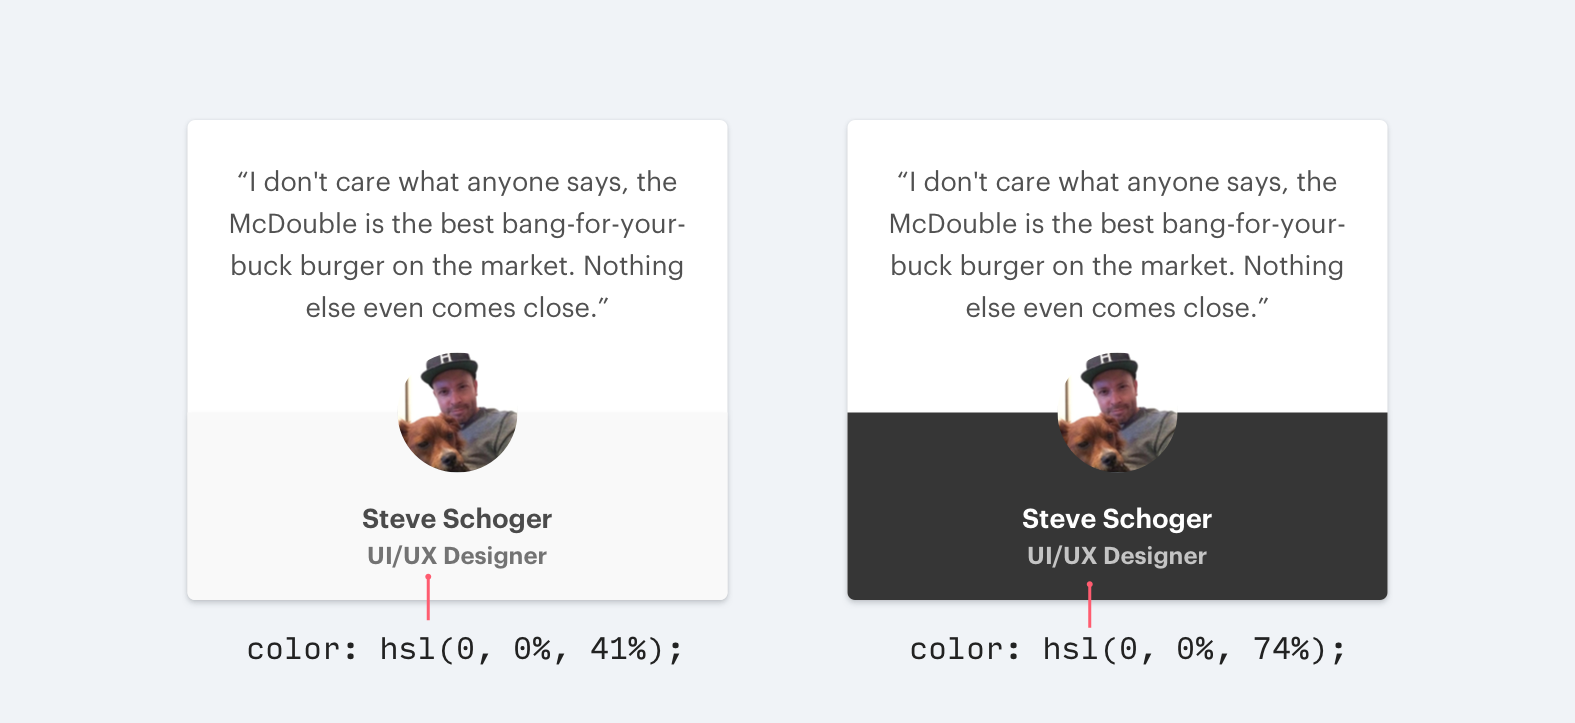This screenshot has height=723, width=1575.
Task: Click the word McDouble on left card
Action: [x=293, y=224]
